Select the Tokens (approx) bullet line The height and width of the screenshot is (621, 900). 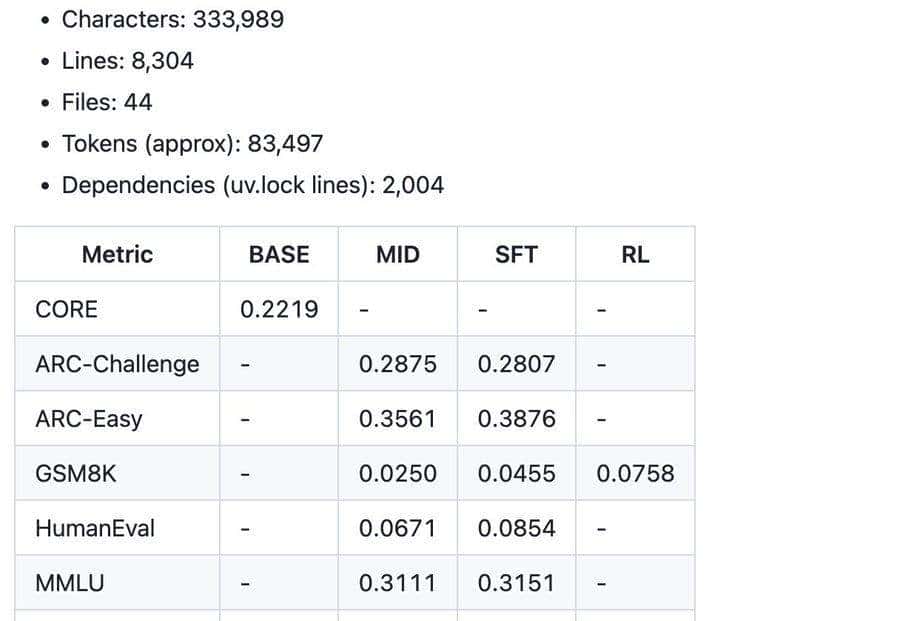pyautogui.click(x=192, y=144)
